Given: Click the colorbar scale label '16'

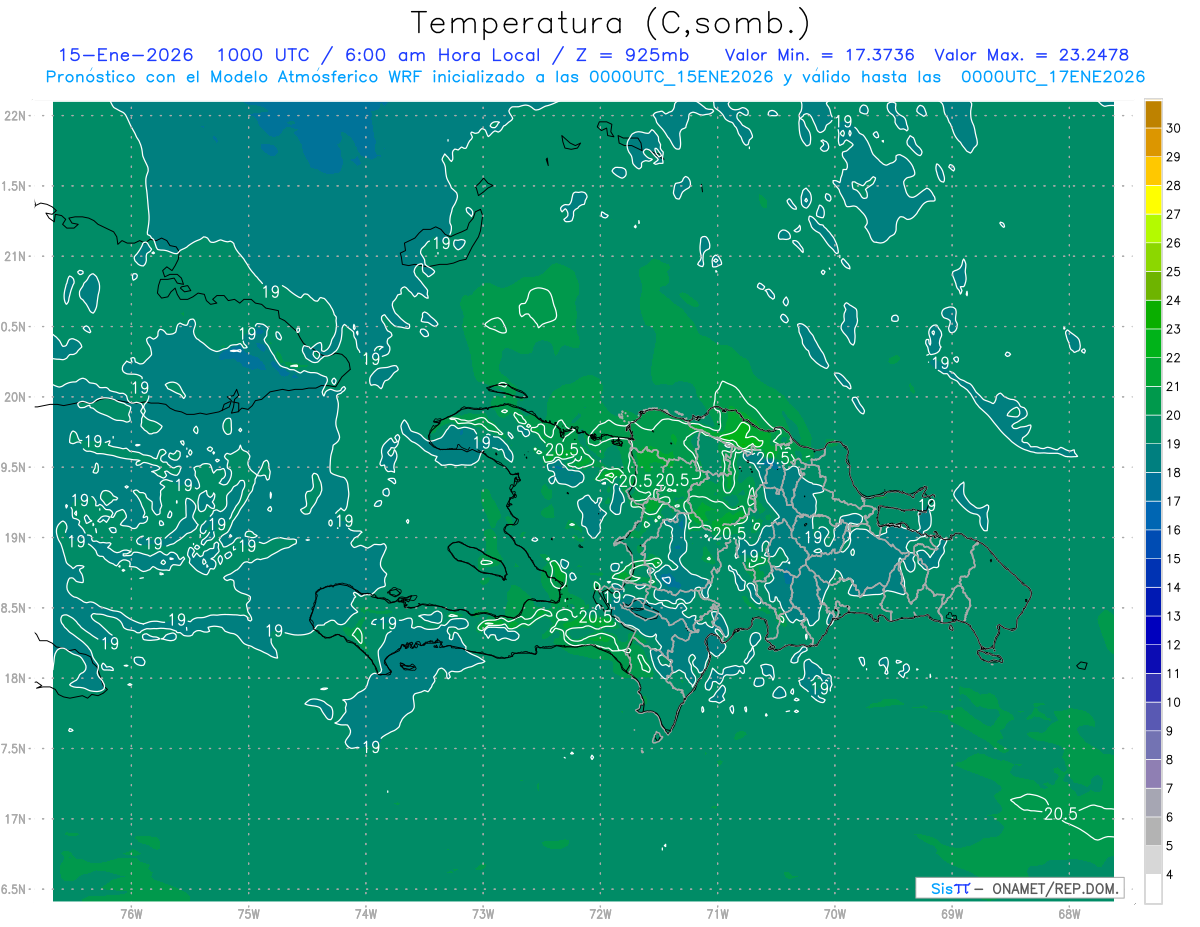Looking at the screenshot, I should [x=1174, y=529].
